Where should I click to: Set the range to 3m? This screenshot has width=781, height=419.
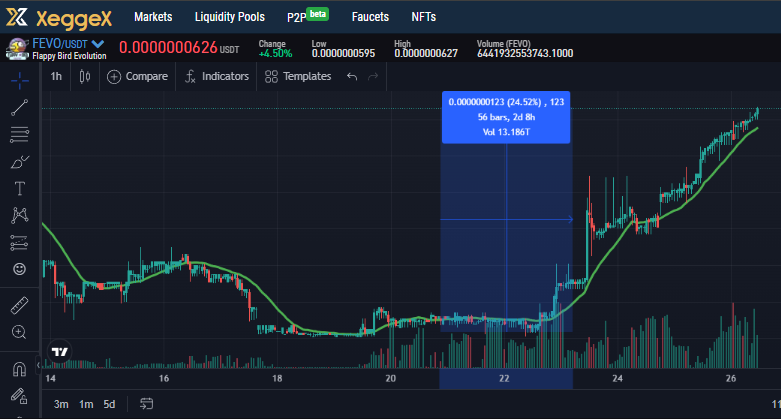tap(61, 404)
